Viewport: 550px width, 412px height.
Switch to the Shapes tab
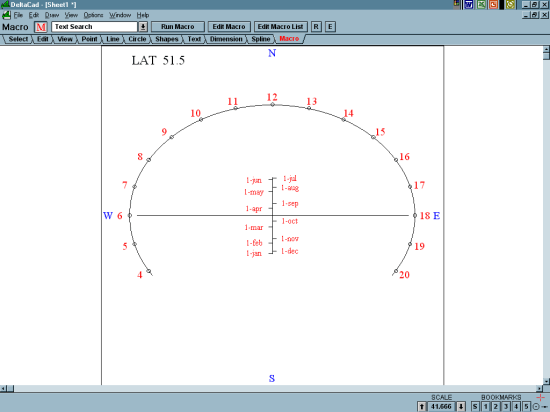tap(167, 39)
